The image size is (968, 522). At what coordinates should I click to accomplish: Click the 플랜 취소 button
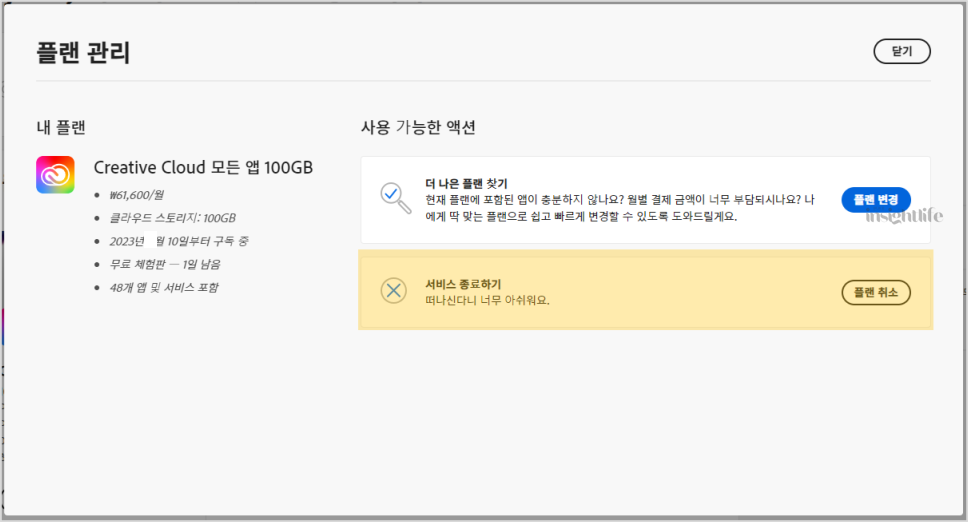(x=875, y=292)
